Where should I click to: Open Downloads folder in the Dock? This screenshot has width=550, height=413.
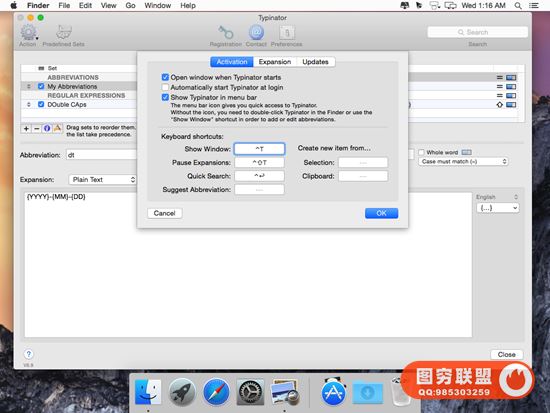click(x=367, y=392)
